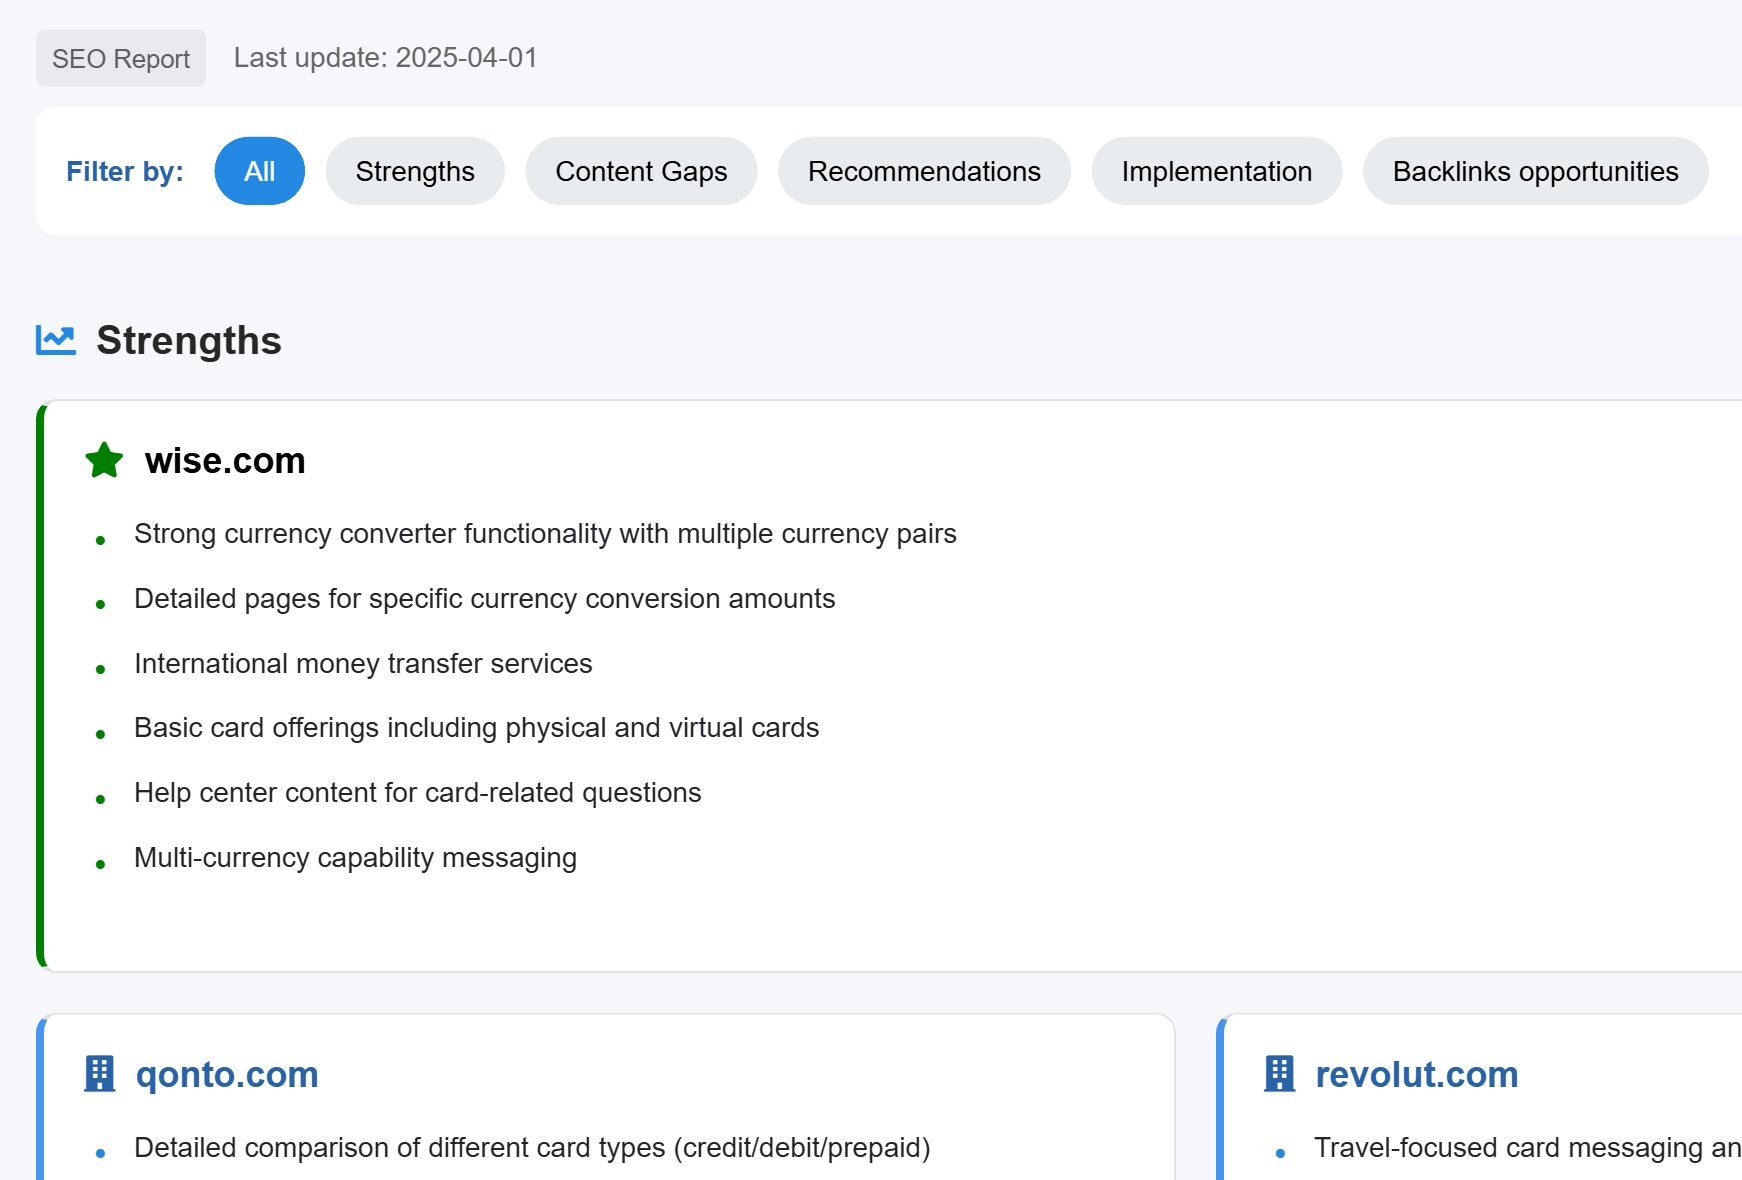Viewport: 1742px width, 1180px height.
Task: Click 'Detailed comparison of different card types' bullet
Action: tap(532, 1148)
